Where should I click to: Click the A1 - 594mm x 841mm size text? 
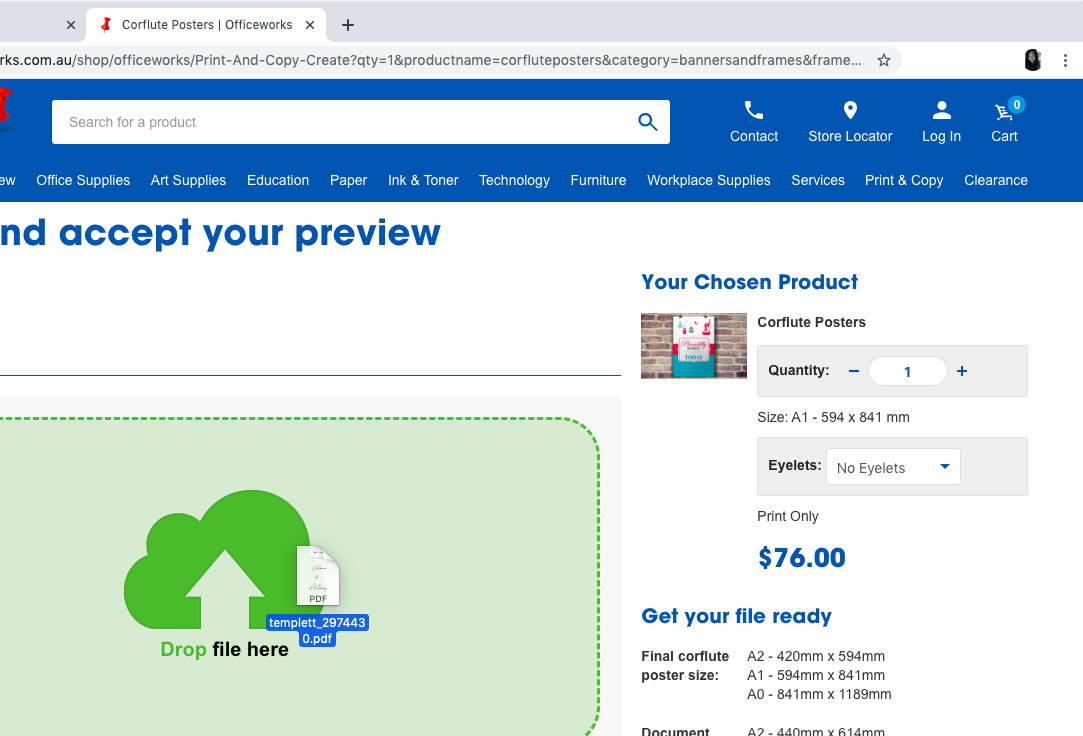(x=816, y=675)
